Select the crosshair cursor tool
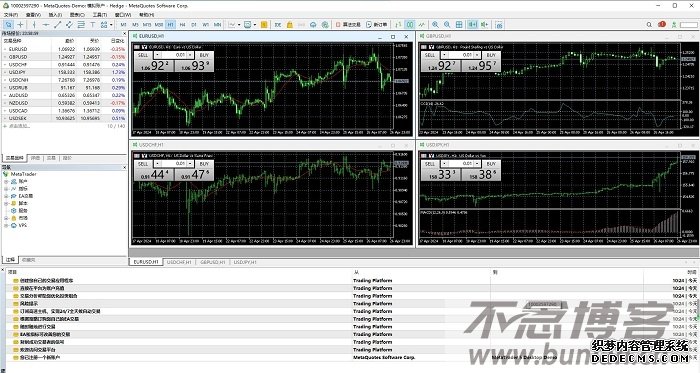The width and height of the screenshot is (700, 373). (x=20, y=25)
